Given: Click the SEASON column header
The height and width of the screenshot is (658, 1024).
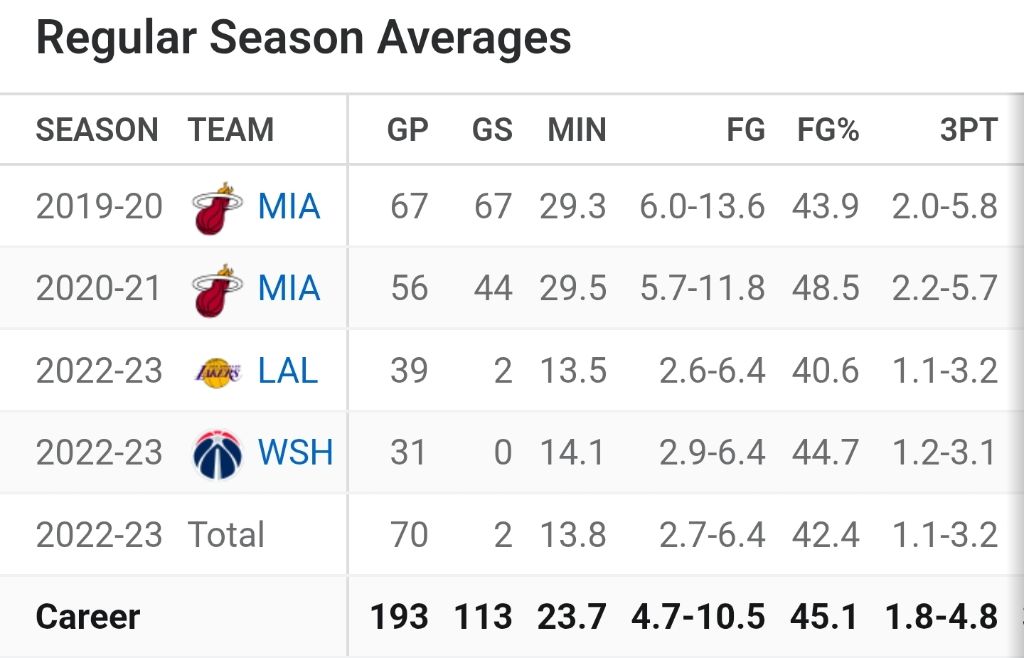Looking at the screenshot, I should (x=97, y=129).
